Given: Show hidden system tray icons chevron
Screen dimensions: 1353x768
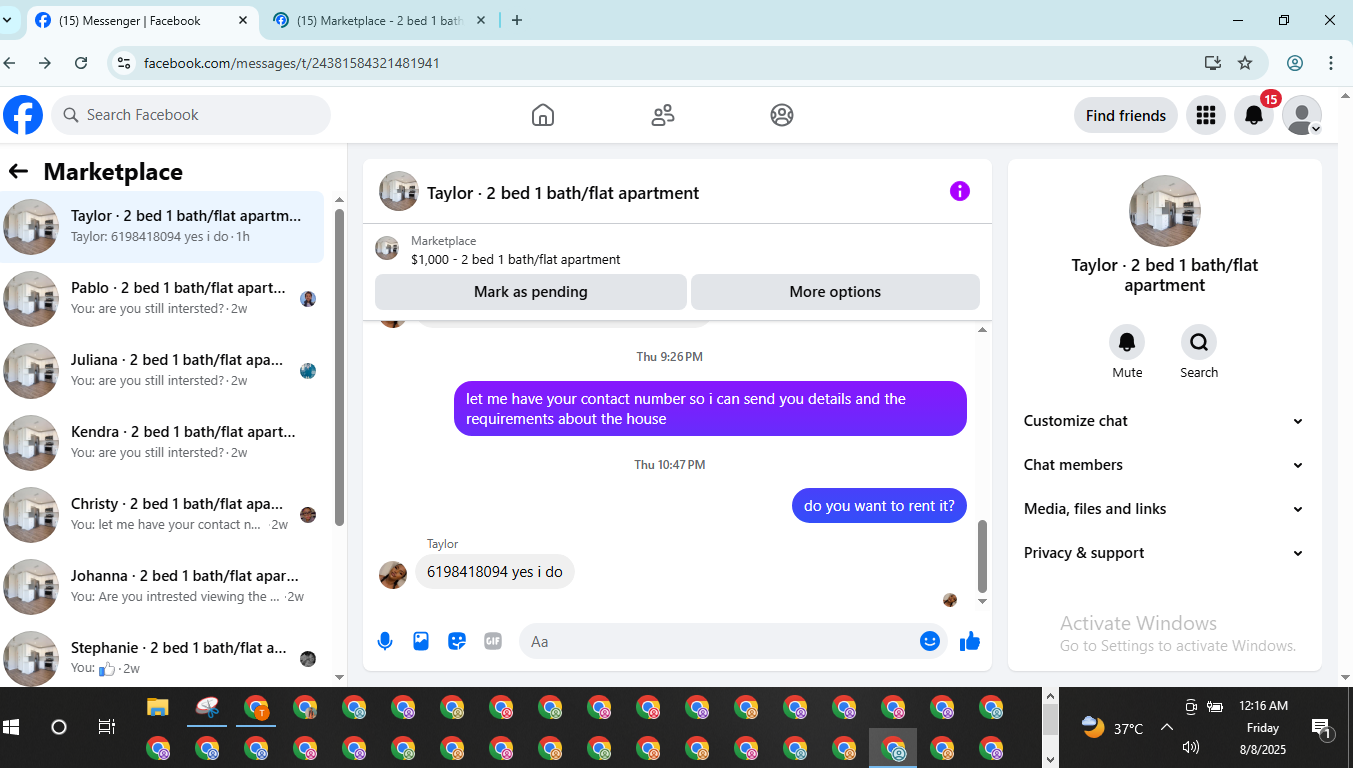Looking at the screenshot, I should click(x=1167, y=727).
